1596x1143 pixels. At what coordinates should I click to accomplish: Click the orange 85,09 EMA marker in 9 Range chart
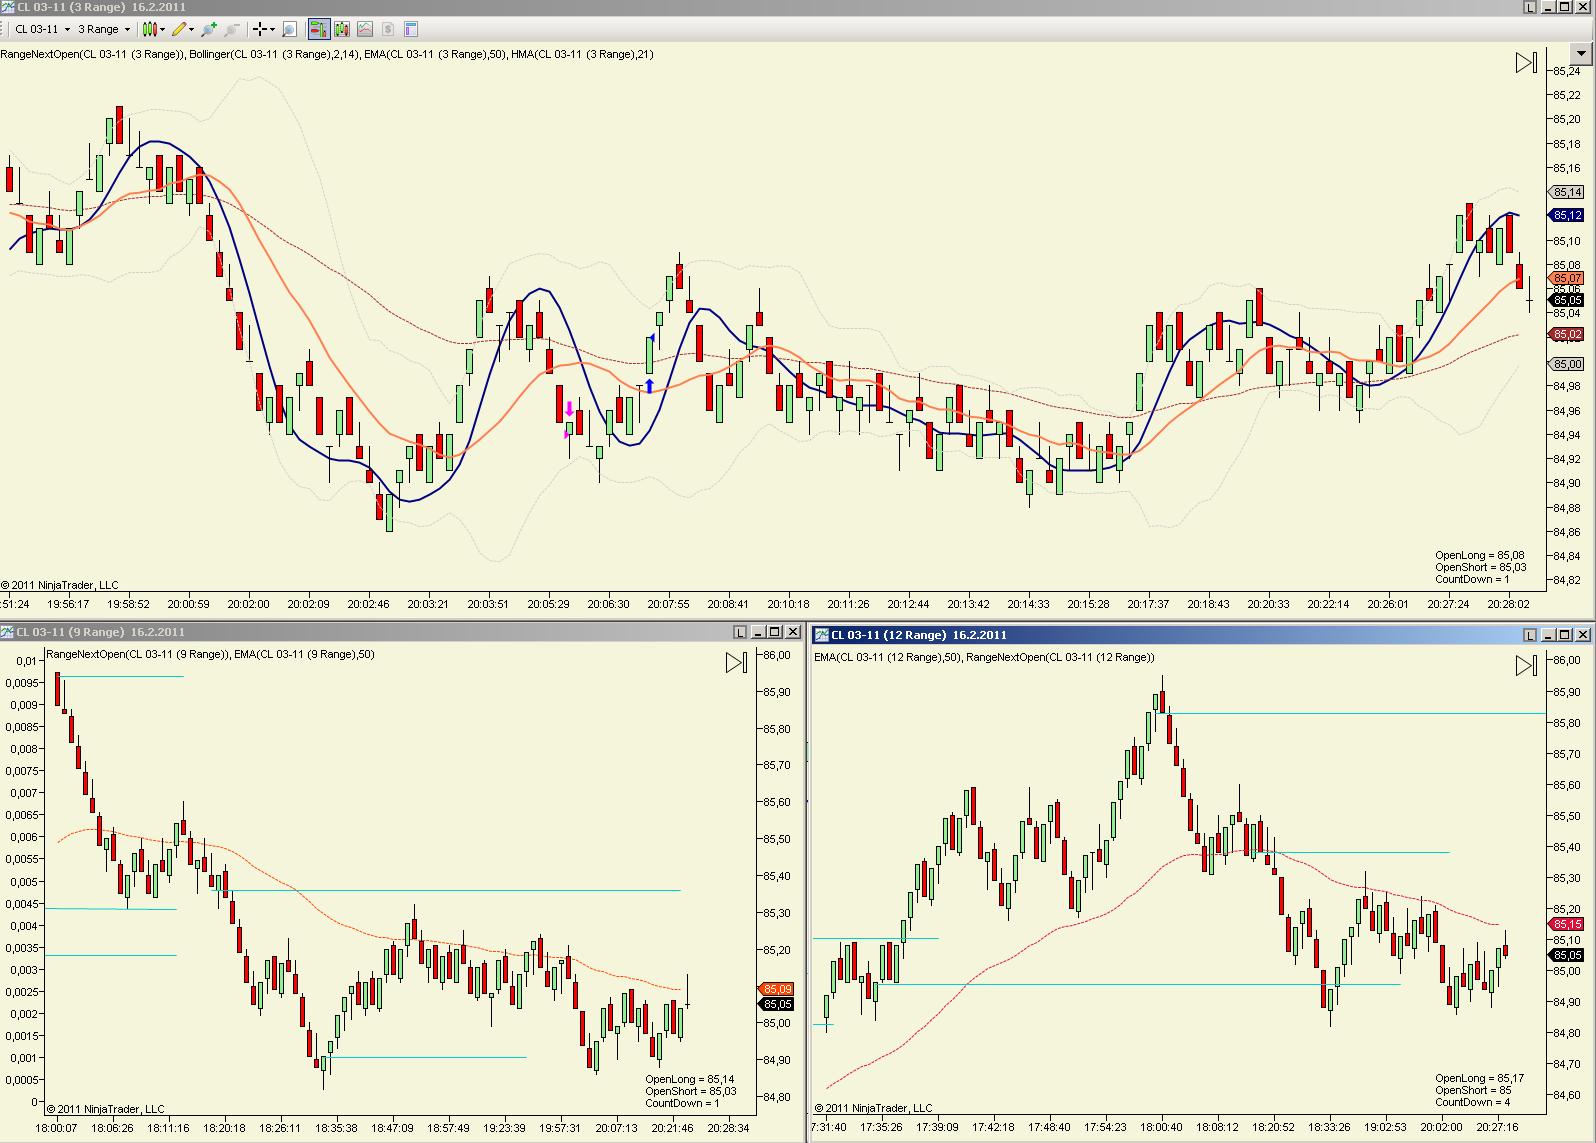pos(777,989)
